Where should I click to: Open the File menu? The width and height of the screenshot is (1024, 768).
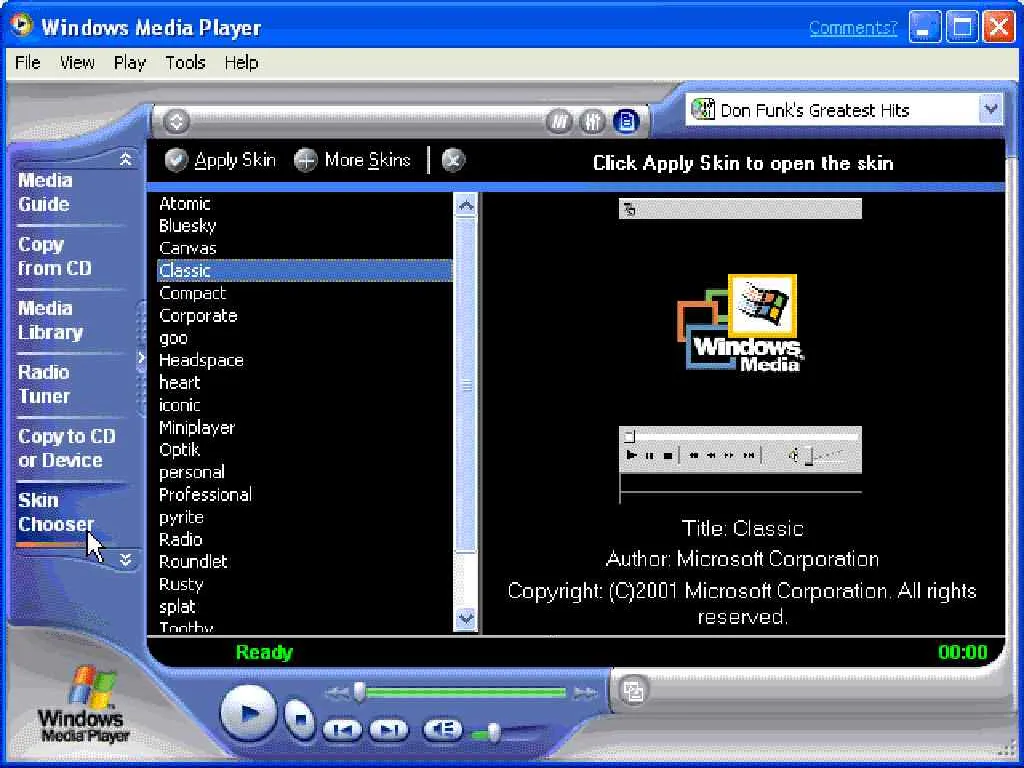(x=27, y=63)
